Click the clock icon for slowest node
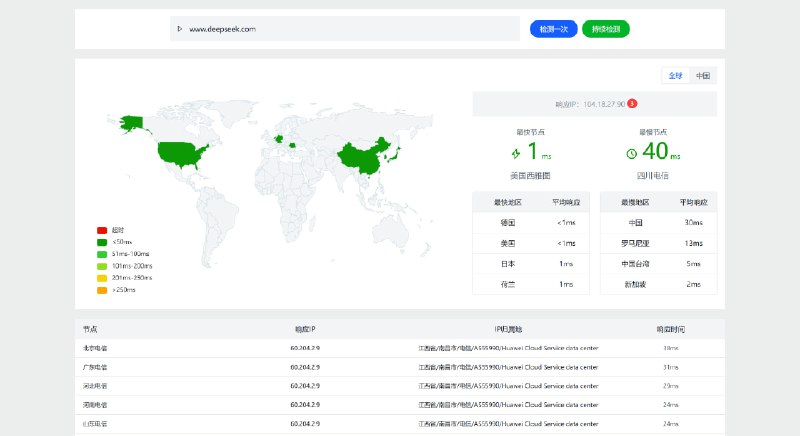 pyautogui.click(x=631, y=154)
